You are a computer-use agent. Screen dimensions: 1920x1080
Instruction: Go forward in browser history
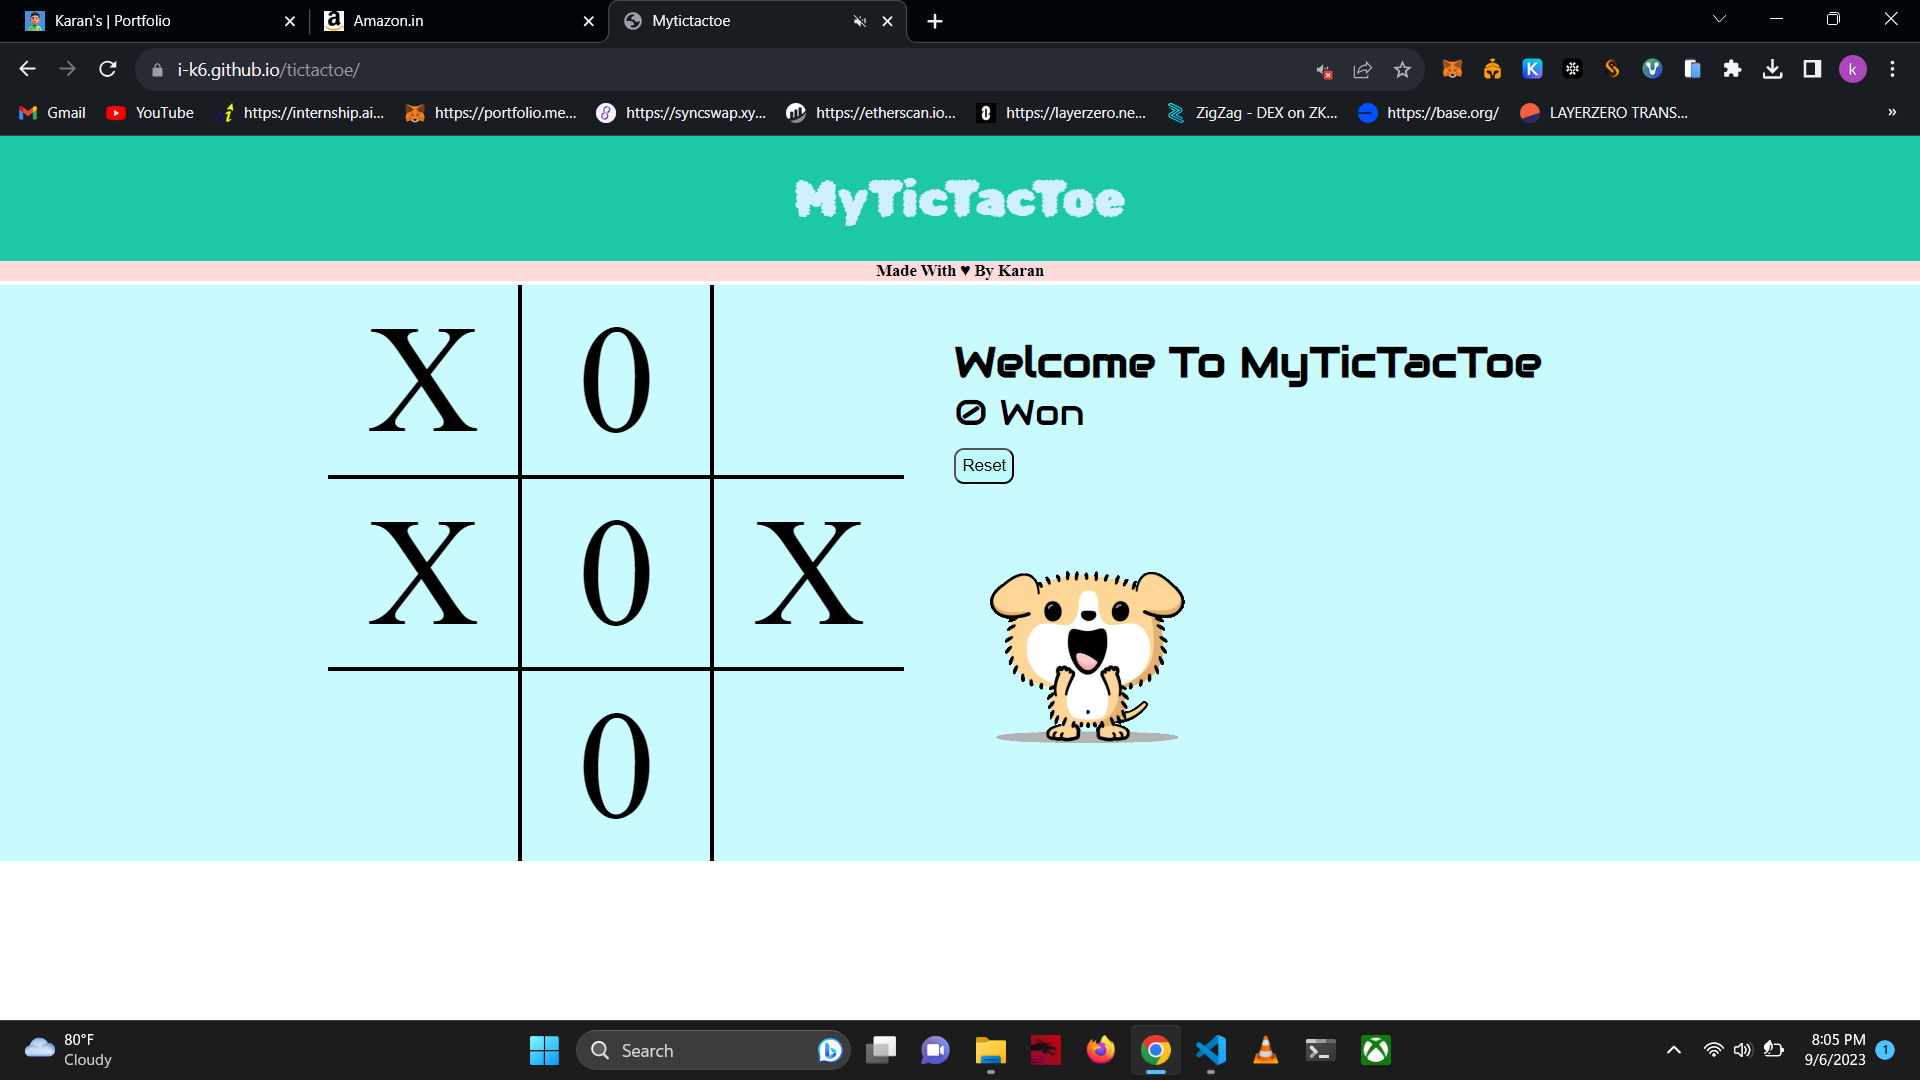coord(67,69)
